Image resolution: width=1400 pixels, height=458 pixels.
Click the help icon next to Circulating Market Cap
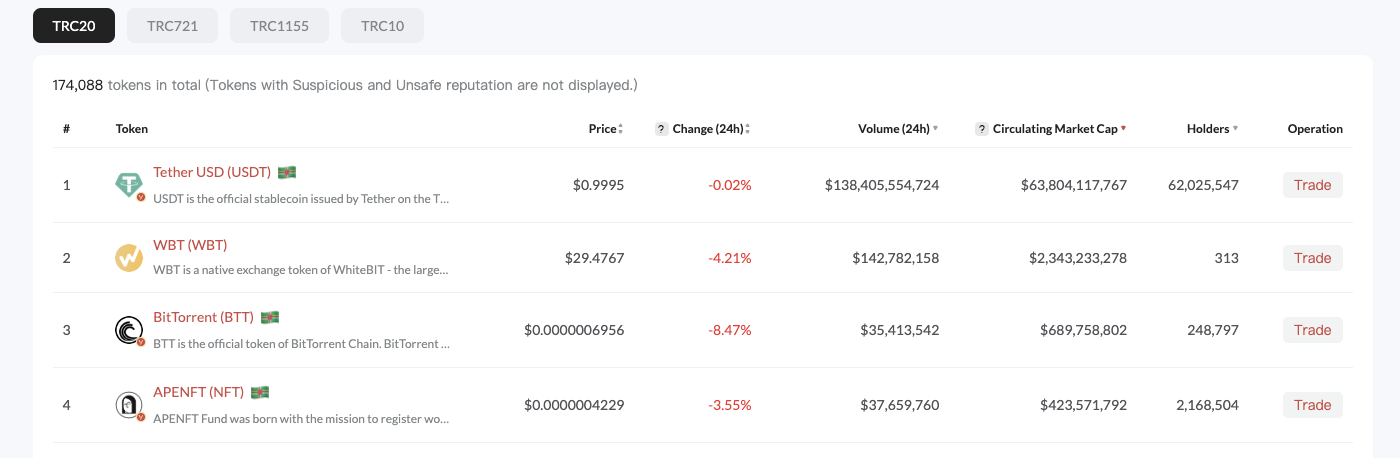[x=982, y=129]
